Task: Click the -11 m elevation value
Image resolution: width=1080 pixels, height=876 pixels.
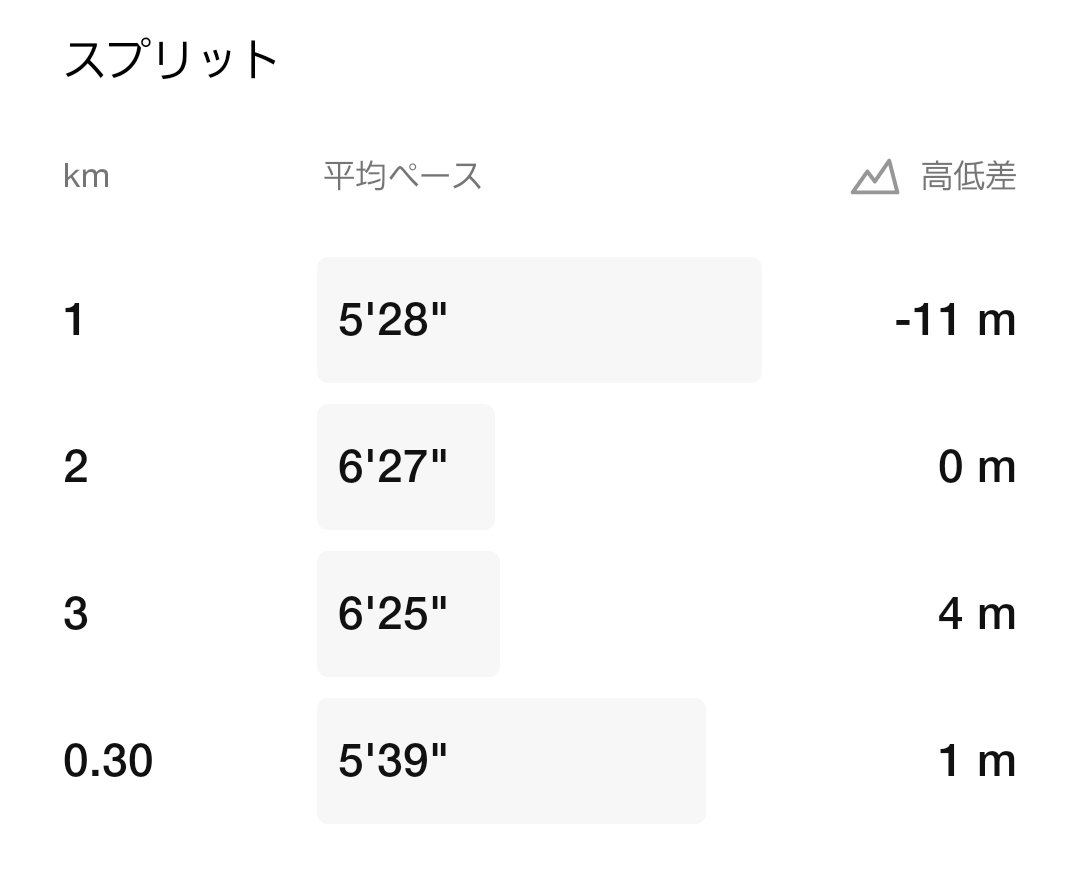Action: 955,321
